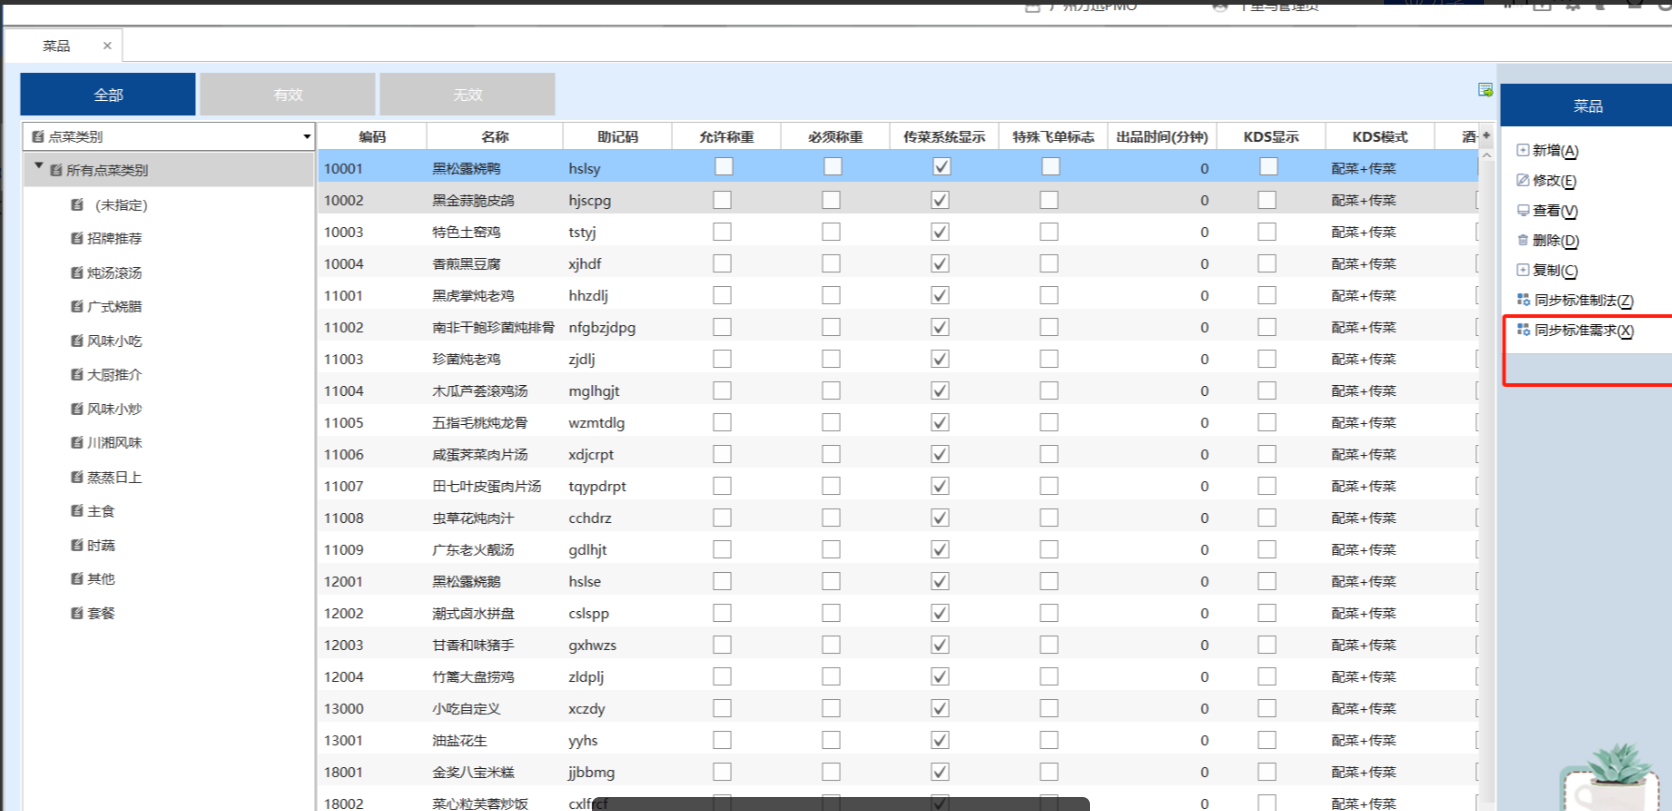Click the 删除(D) trash icon
1672x811 pixels.
point(1523,240)
